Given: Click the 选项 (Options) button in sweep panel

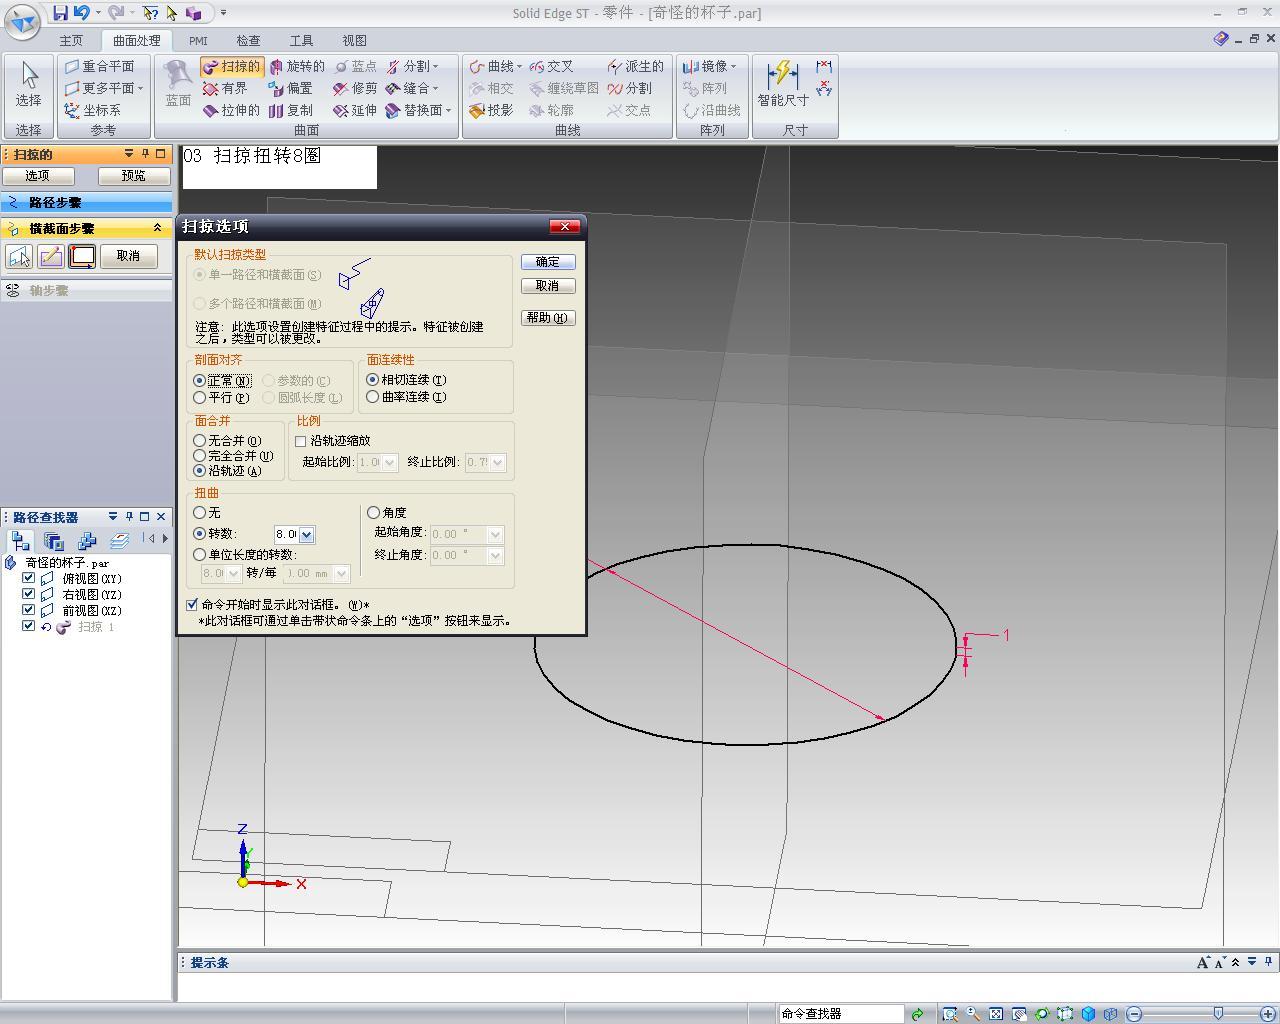Looking at the screenshot, I should [x=37, y=175].
